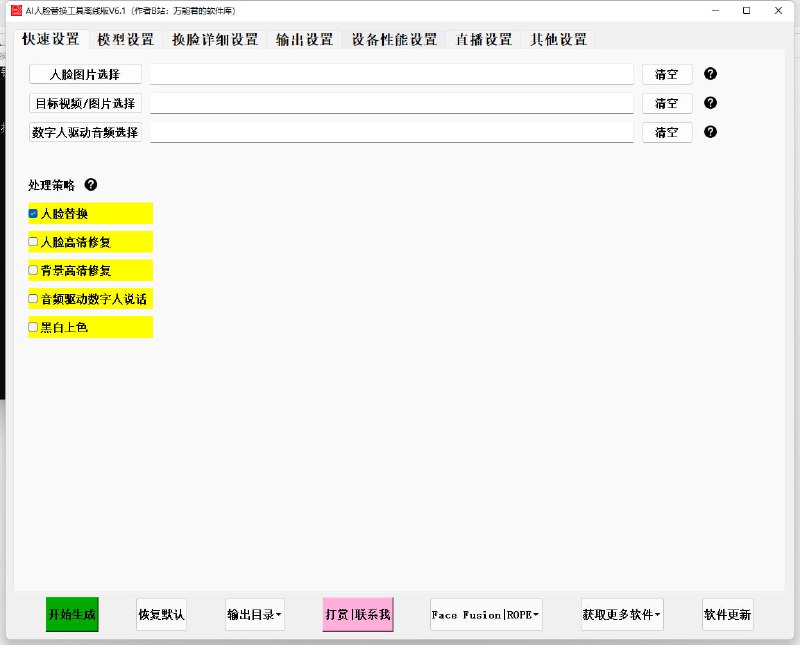Switch to the 模型设置 tab
Viewport: 800px width, 645px height.
(x=126, y=40)
